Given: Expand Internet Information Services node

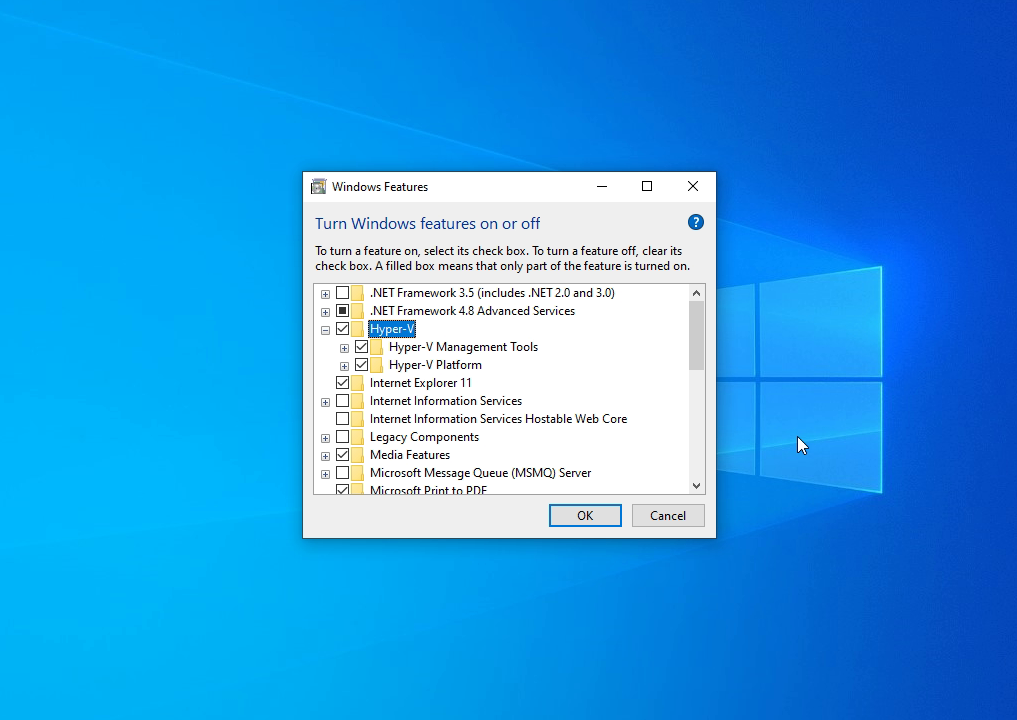Looking at the screenshot, I should click(326, 402).
